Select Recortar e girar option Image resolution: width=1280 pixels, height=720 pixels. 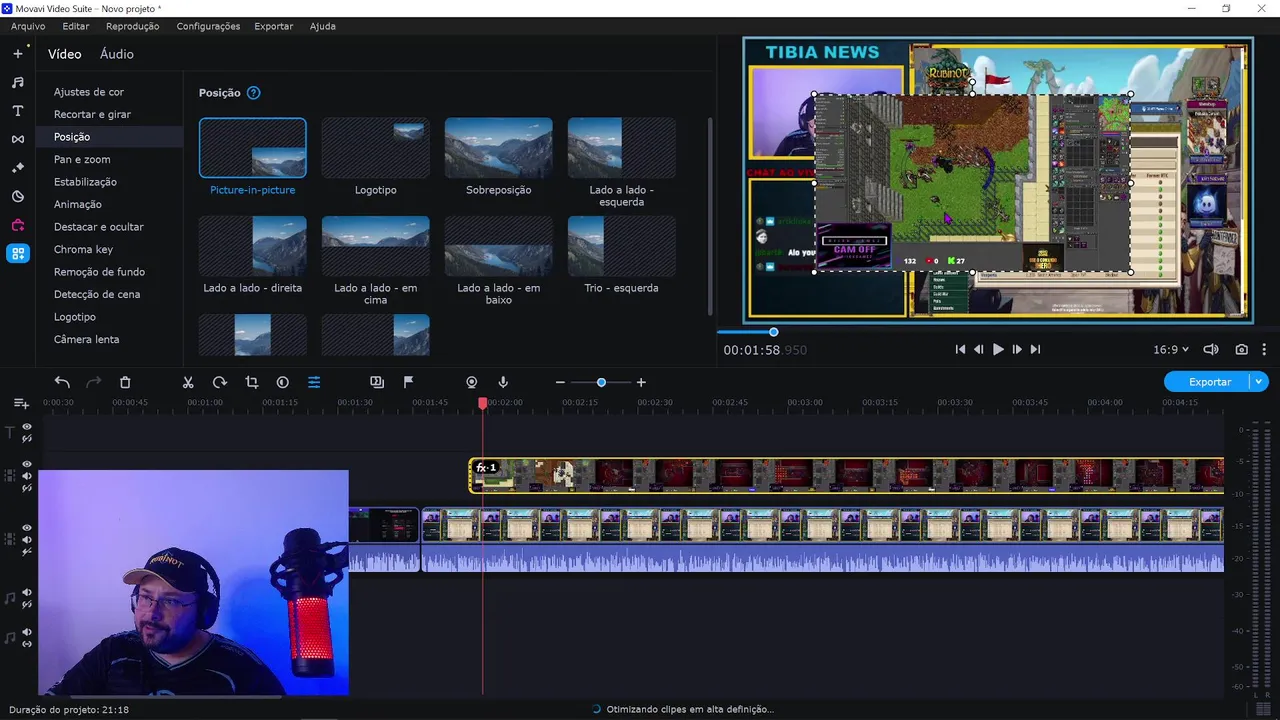(92, 114)
